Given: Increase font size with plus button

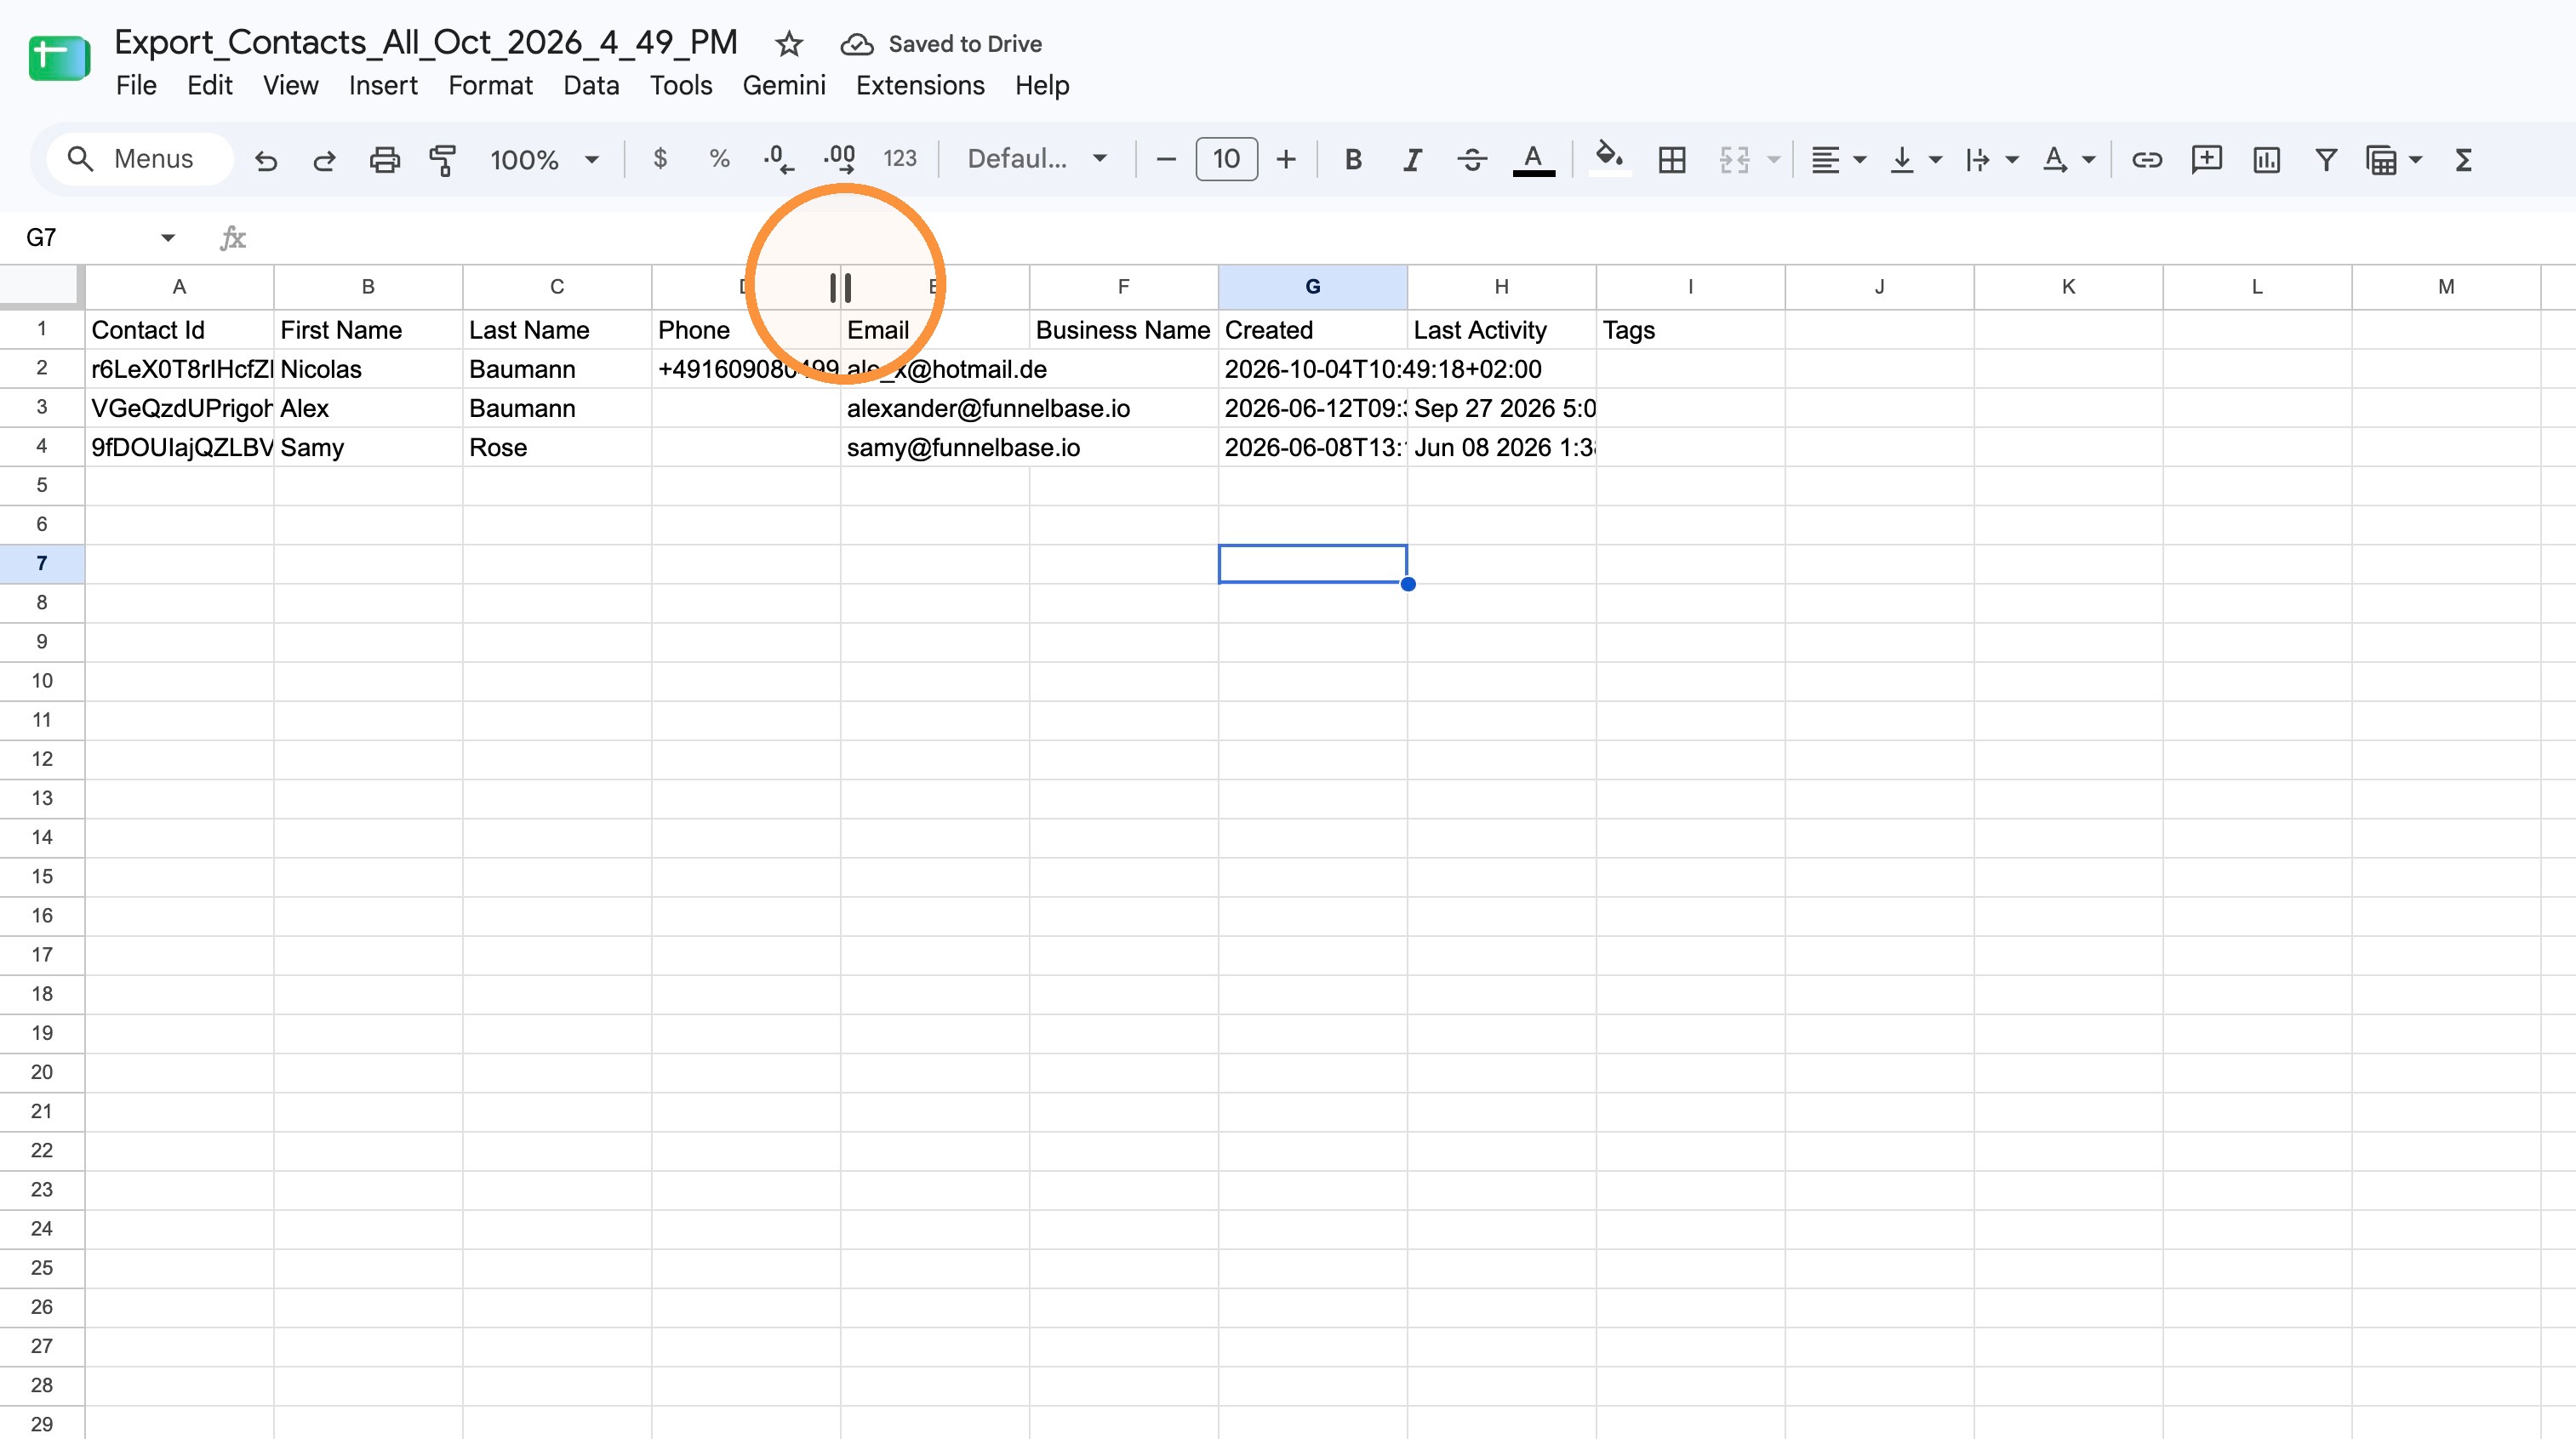Looking at the screenshot, I should pyautogui.click(x=1286, y=160).
